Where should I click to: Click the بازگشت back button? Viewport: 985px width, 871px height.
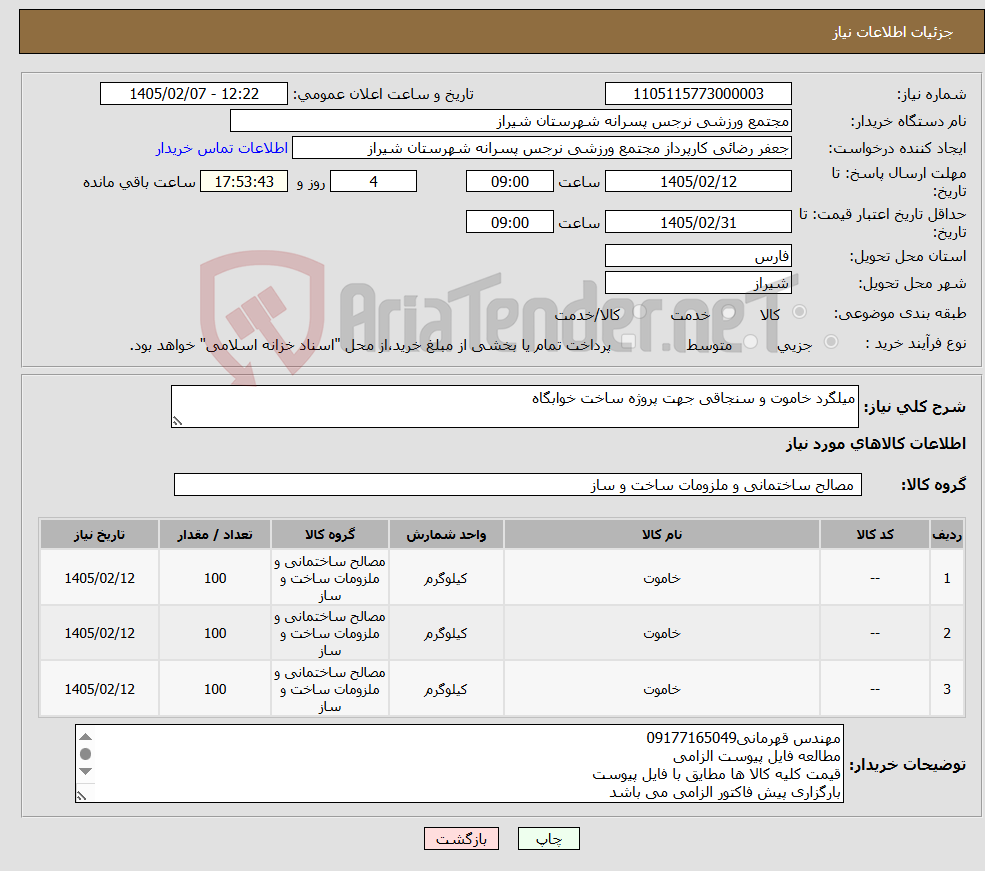(x=461, y=839)
